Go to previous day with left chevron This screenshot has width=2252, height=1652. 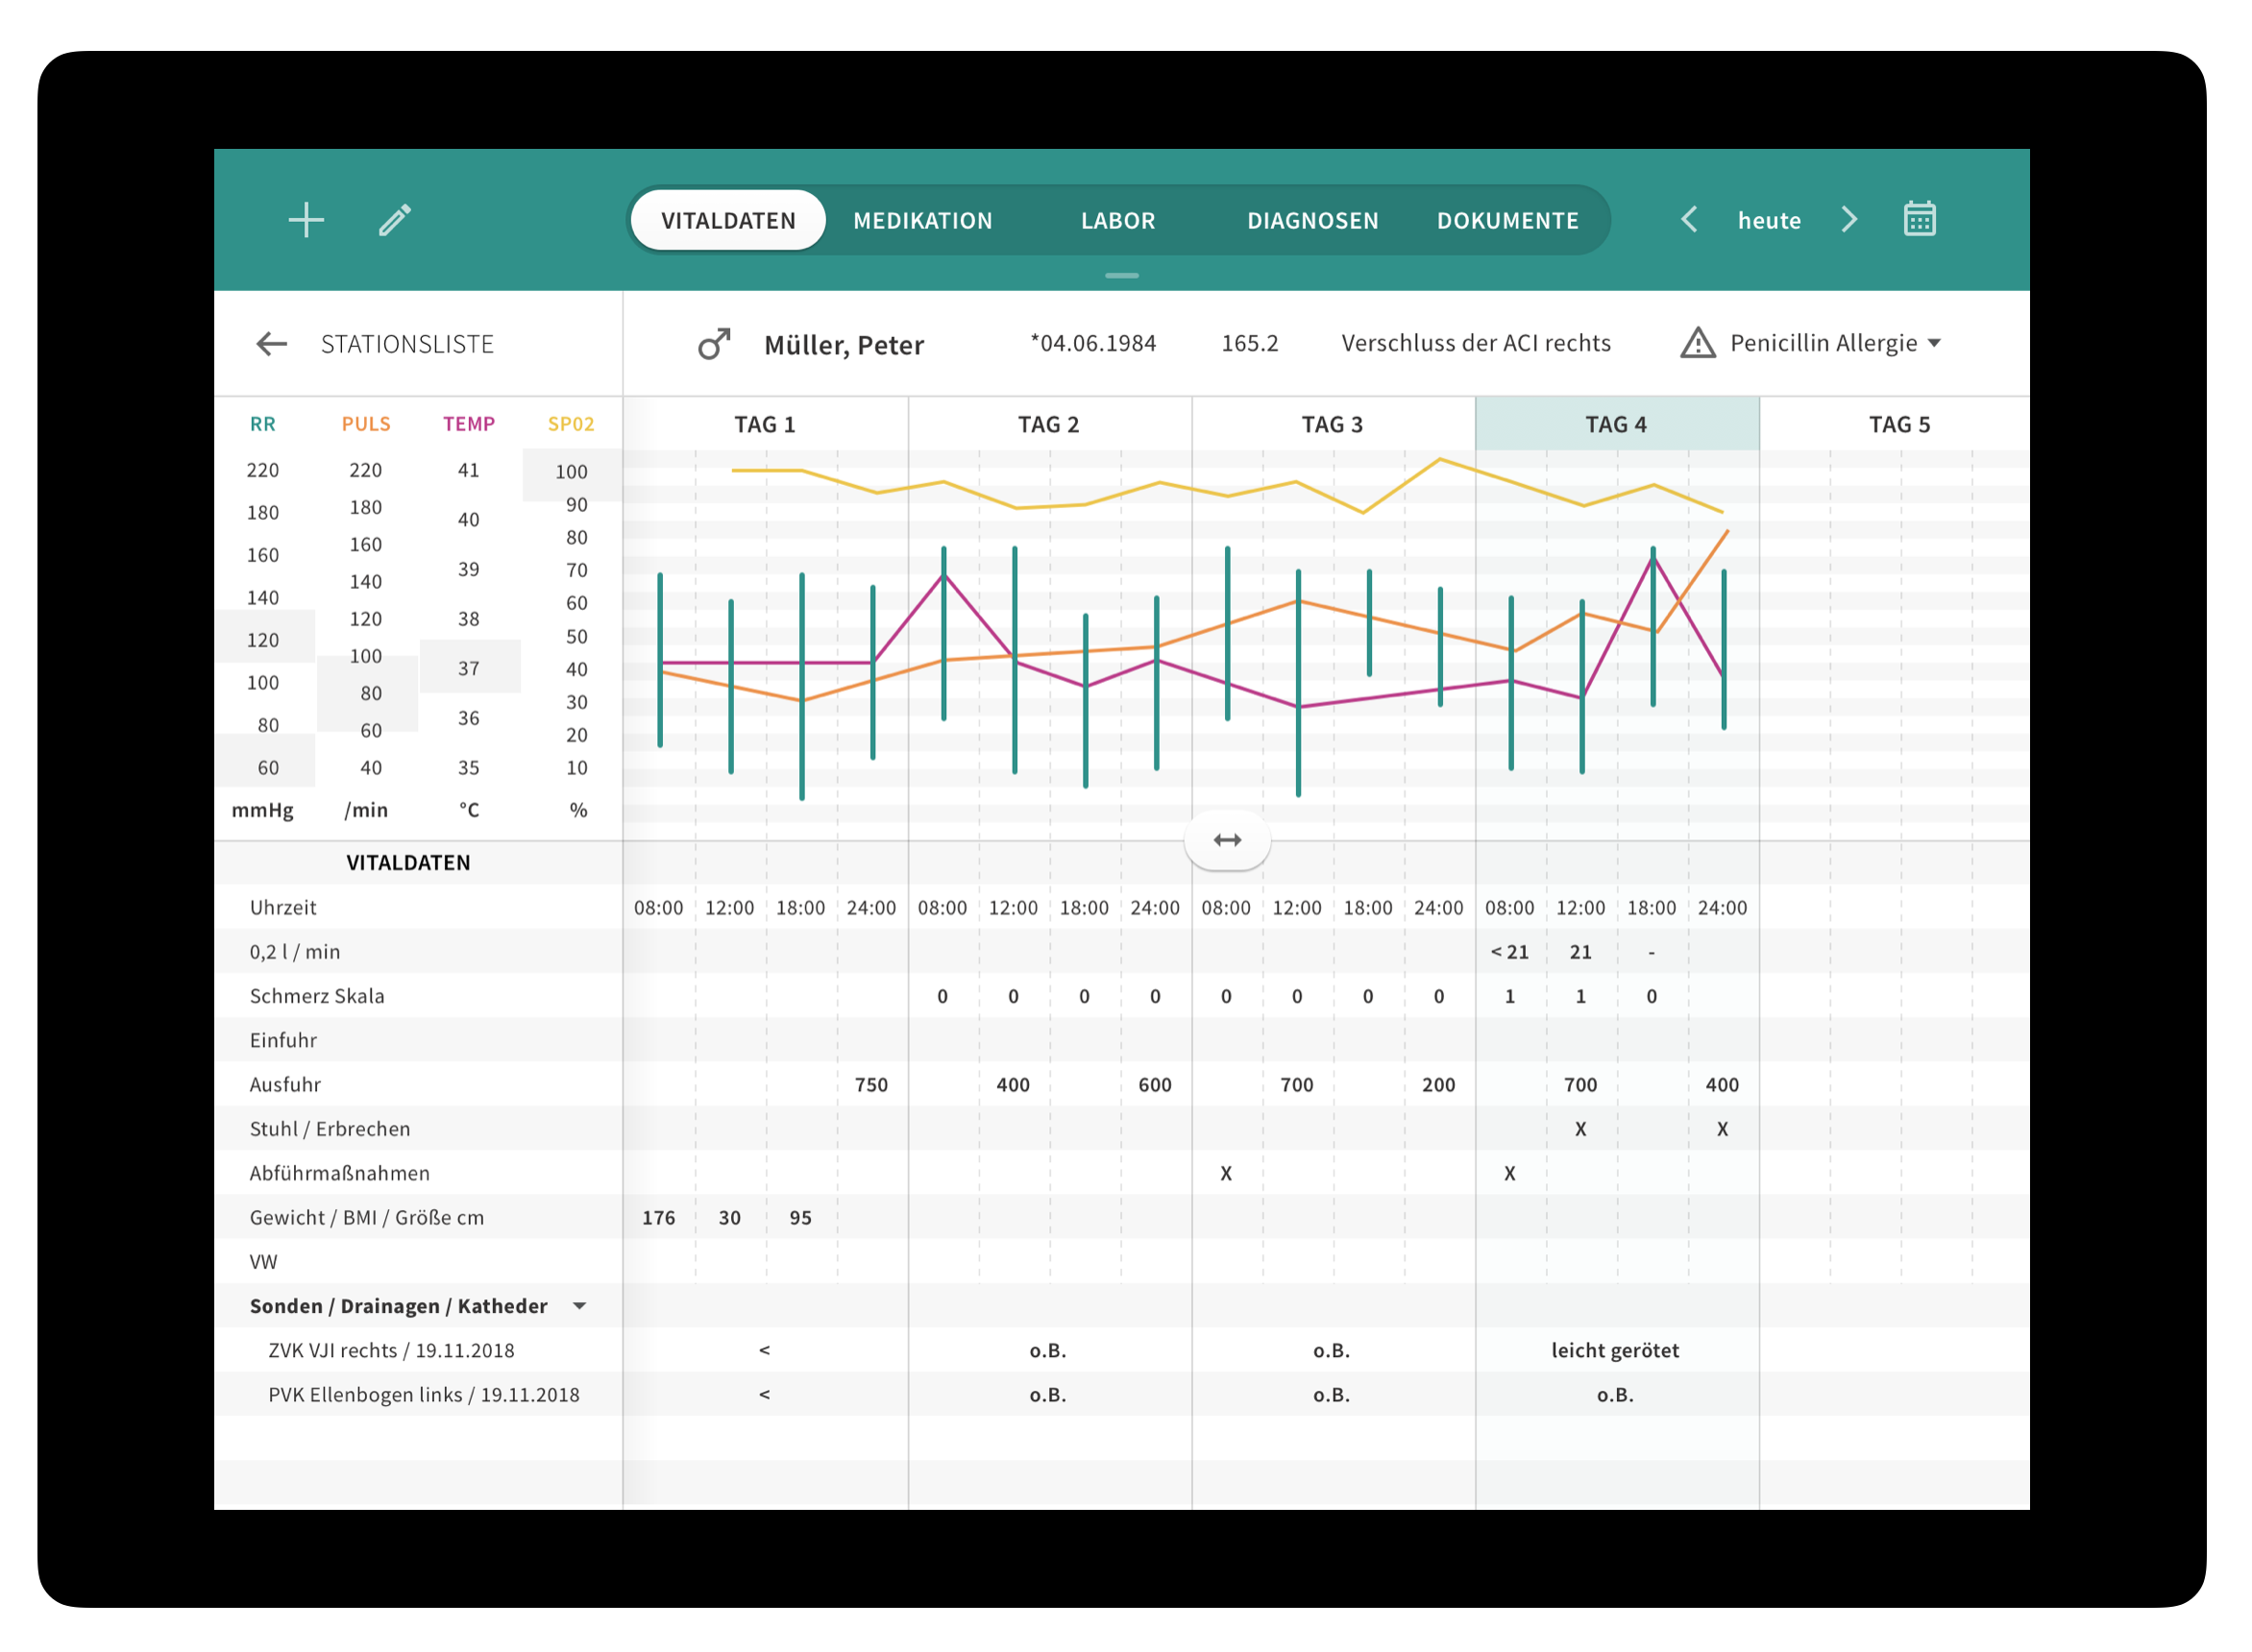click(x=1689, y=219)
